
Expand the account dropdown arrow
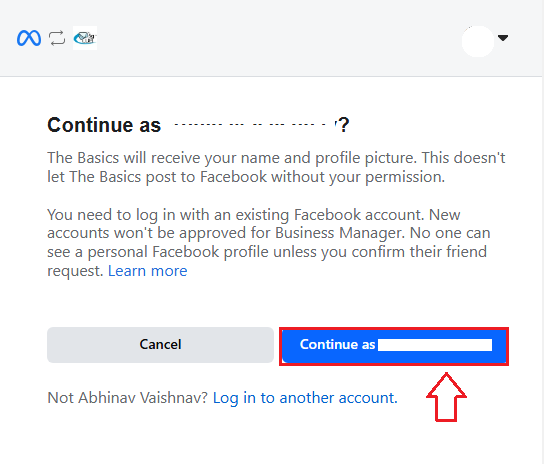point(503,37)
